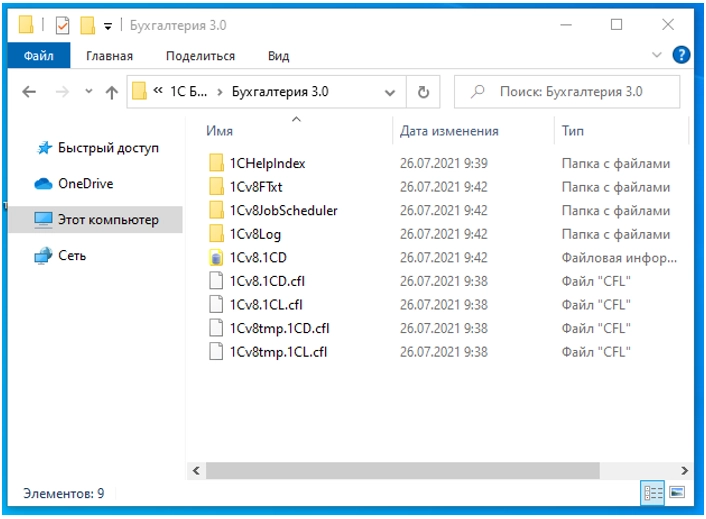706x519 pixels.
Task: Click file icon of 1Cv8tmp.1CD.cfl
Action: tap(216, 328)
